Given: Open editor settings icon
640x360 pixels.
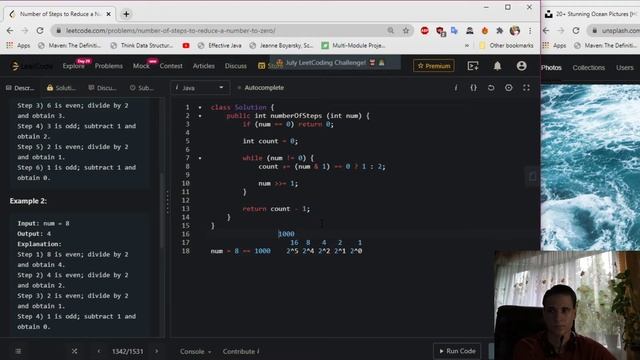Looking at the screenshot, I should point(509,88).
